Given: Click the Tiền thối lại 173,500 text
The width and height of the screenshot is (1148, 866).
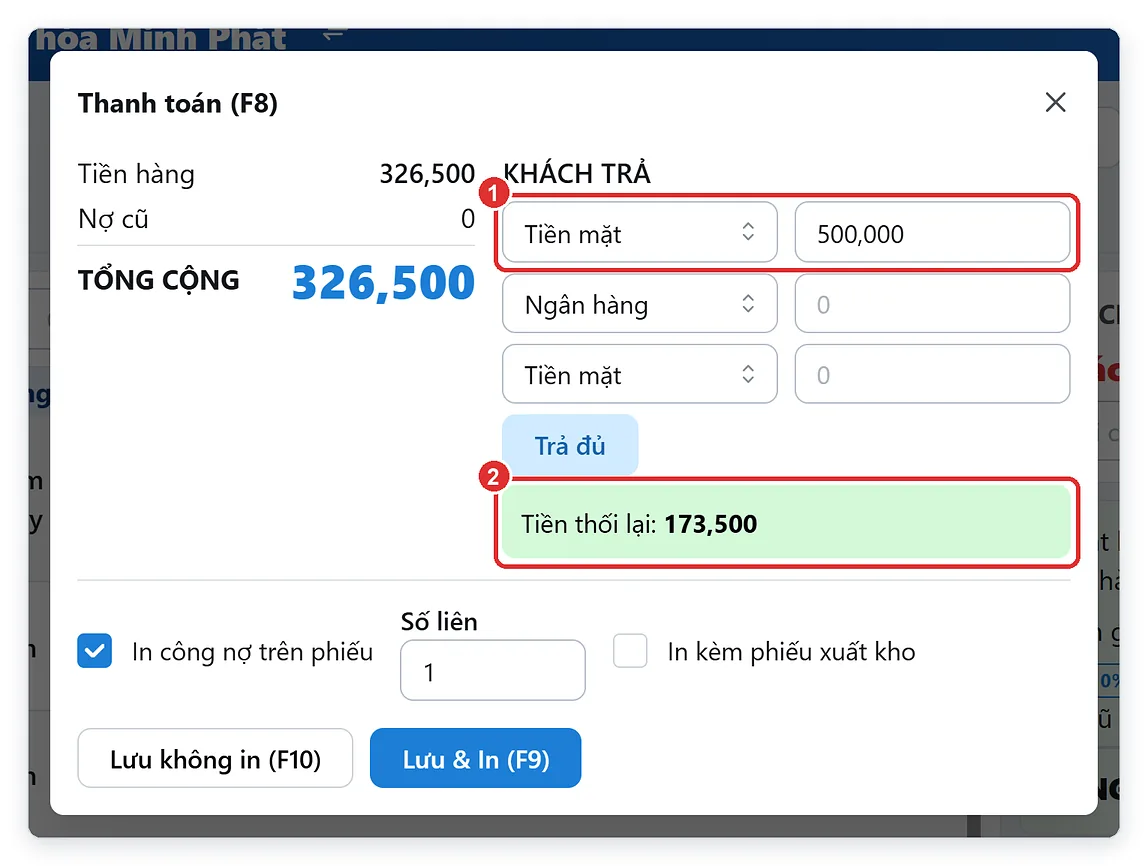Looking at the screenshot, I should pyautogui.click(x=638, y=524).
